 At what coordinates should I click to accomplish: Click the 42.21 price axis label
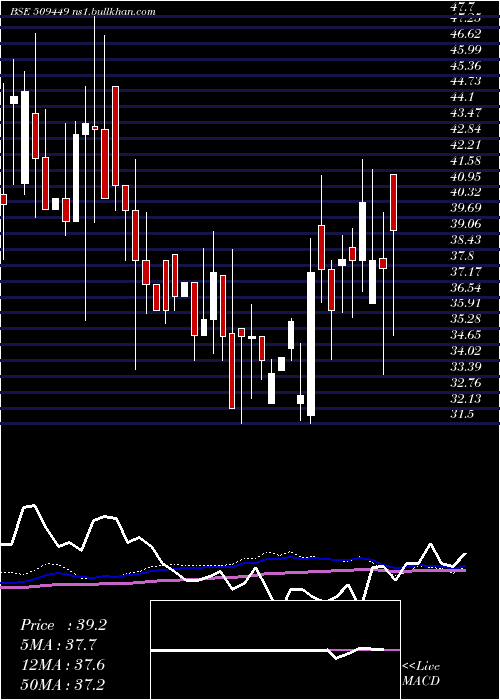466,145
